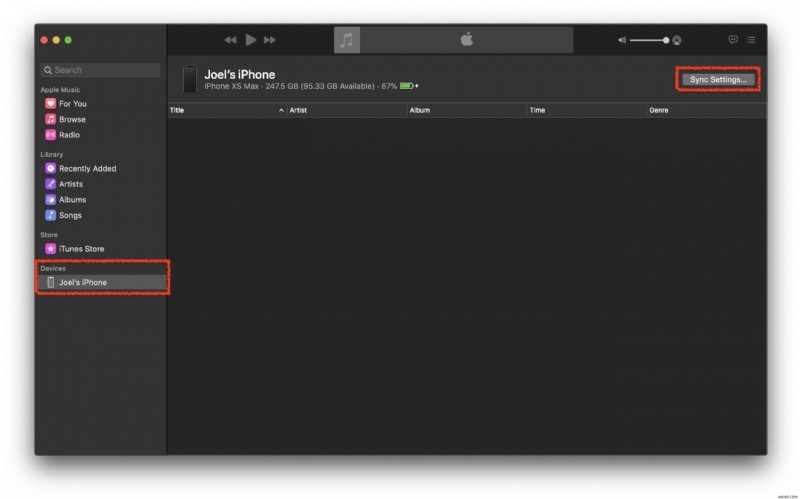Open the lyrics panel icon
Screen dimensions: 800x499
[733, 40]
